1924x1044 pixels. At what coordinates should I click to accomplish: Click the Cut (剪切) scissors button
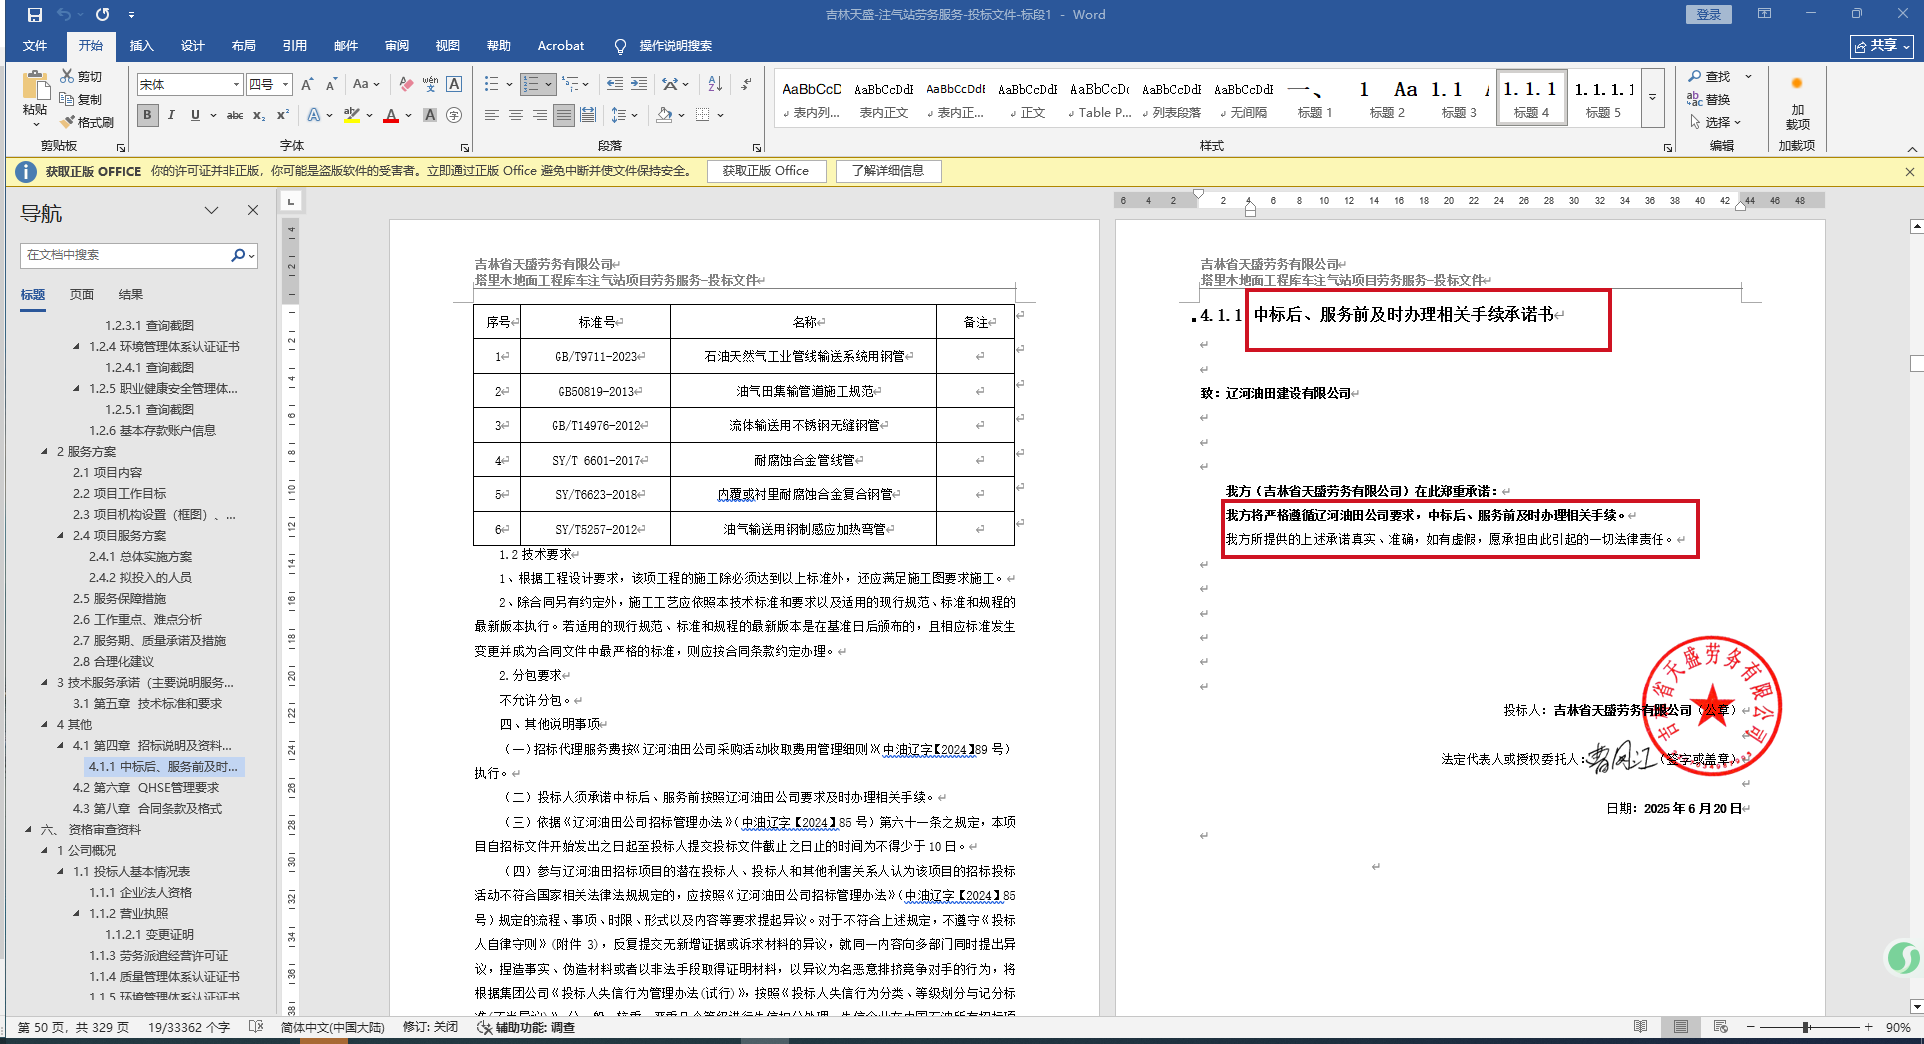81,76
